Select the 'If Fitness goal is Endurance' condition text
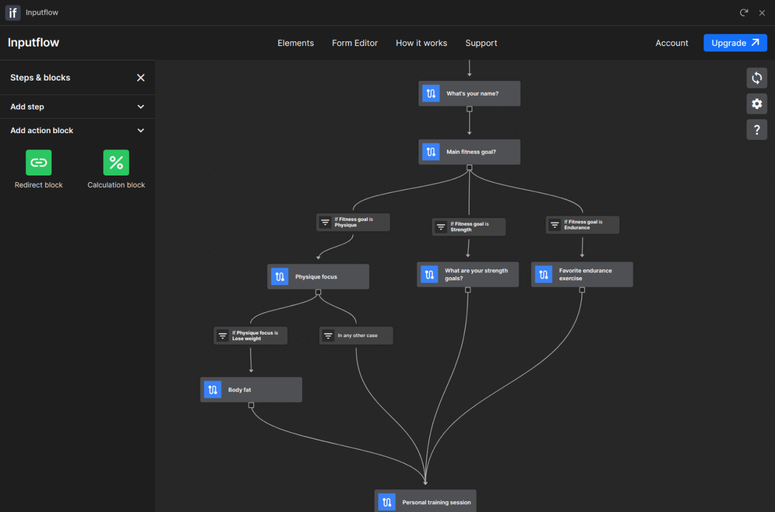 (583, 225)
